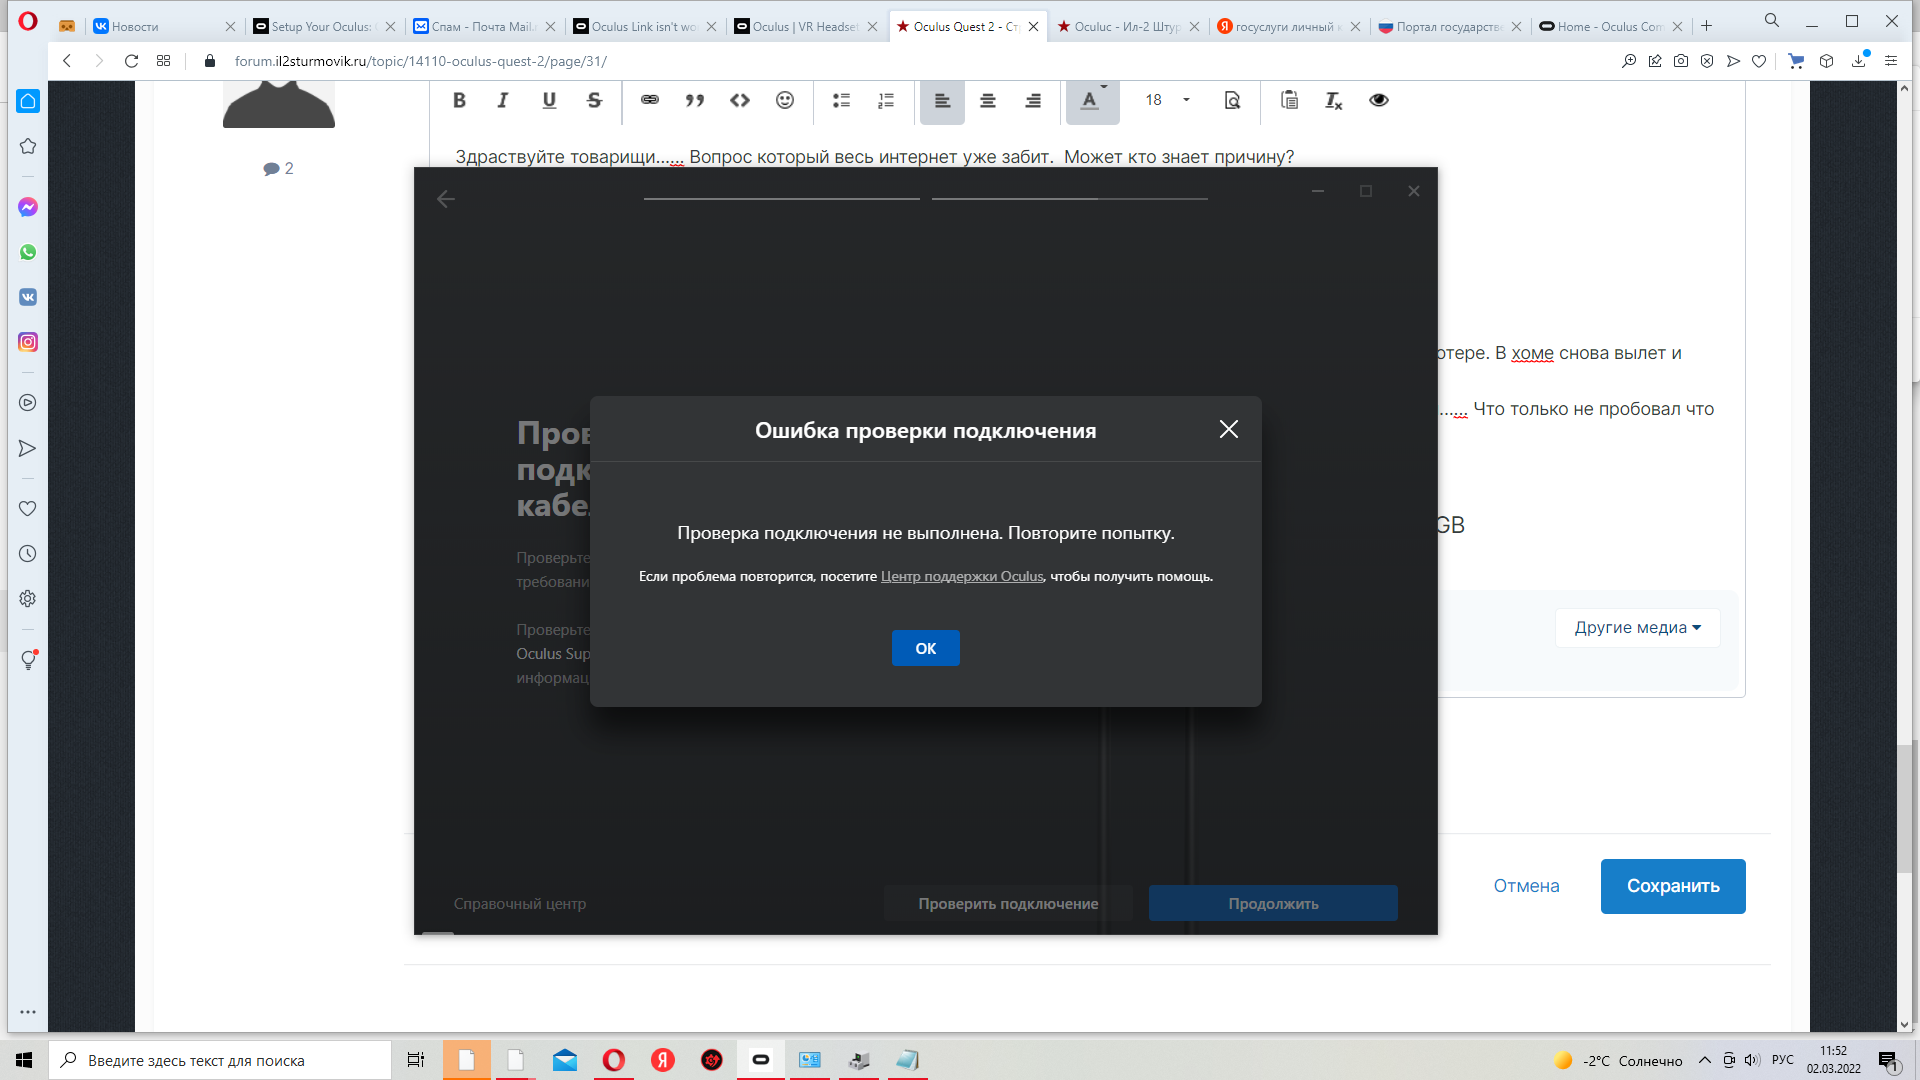
Task: Close the connection check error dialog
Action: click(x=1229, y=429)
